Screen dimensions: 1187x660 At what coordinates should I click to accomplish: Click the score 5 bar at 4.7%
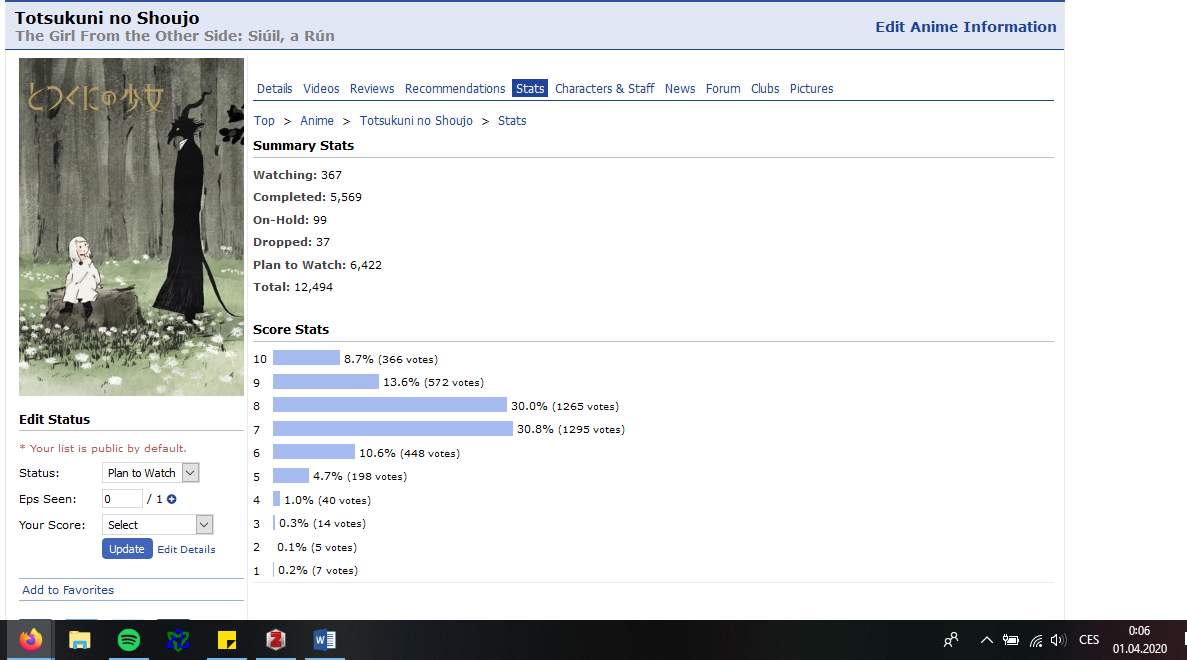tap(291, 475)
